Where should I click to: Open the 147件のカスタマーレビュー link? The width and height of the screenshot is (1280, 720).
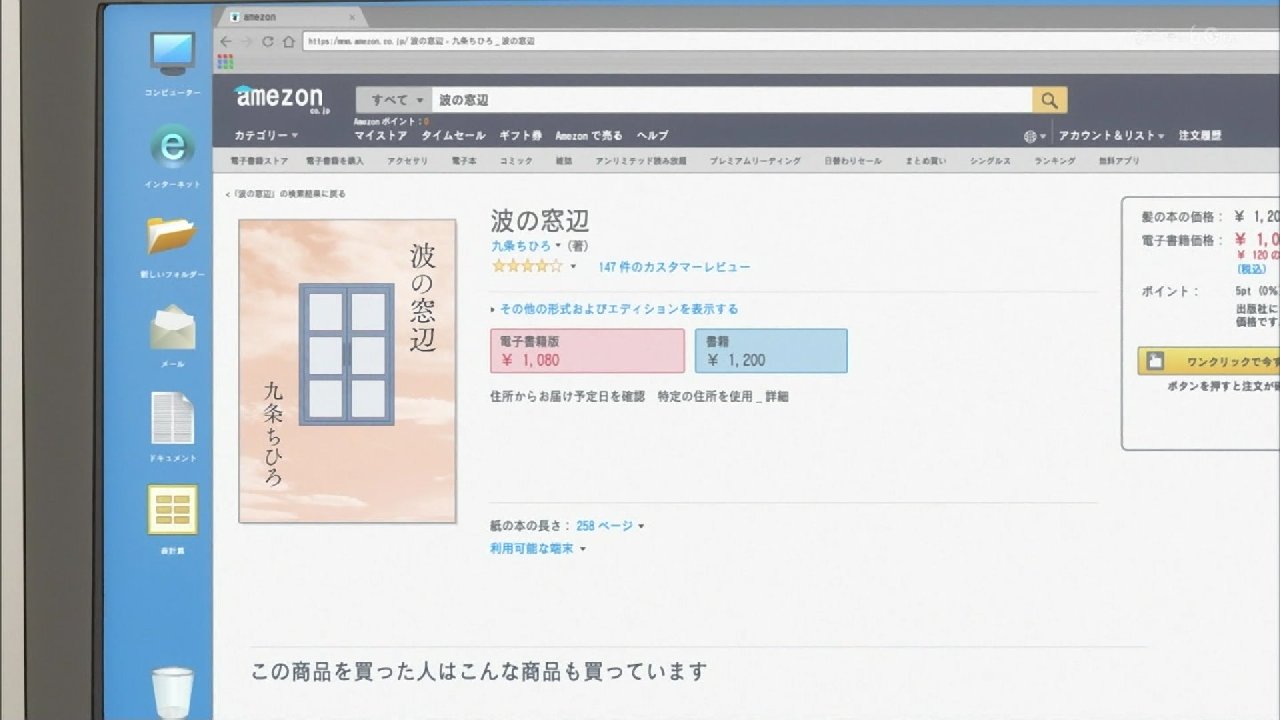(x=674, y=267)
